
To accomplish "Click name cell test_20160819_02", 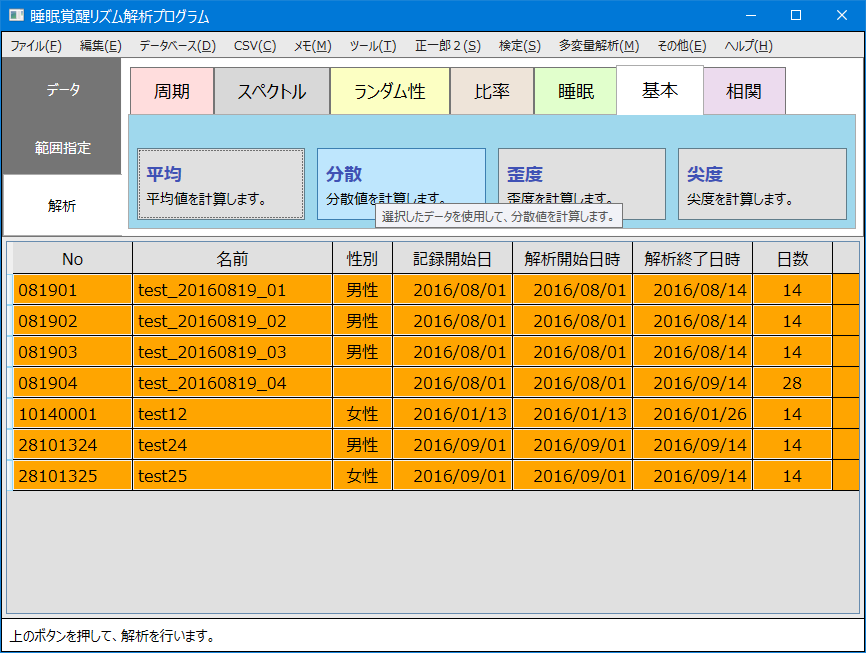I will (x=233, y=320).
